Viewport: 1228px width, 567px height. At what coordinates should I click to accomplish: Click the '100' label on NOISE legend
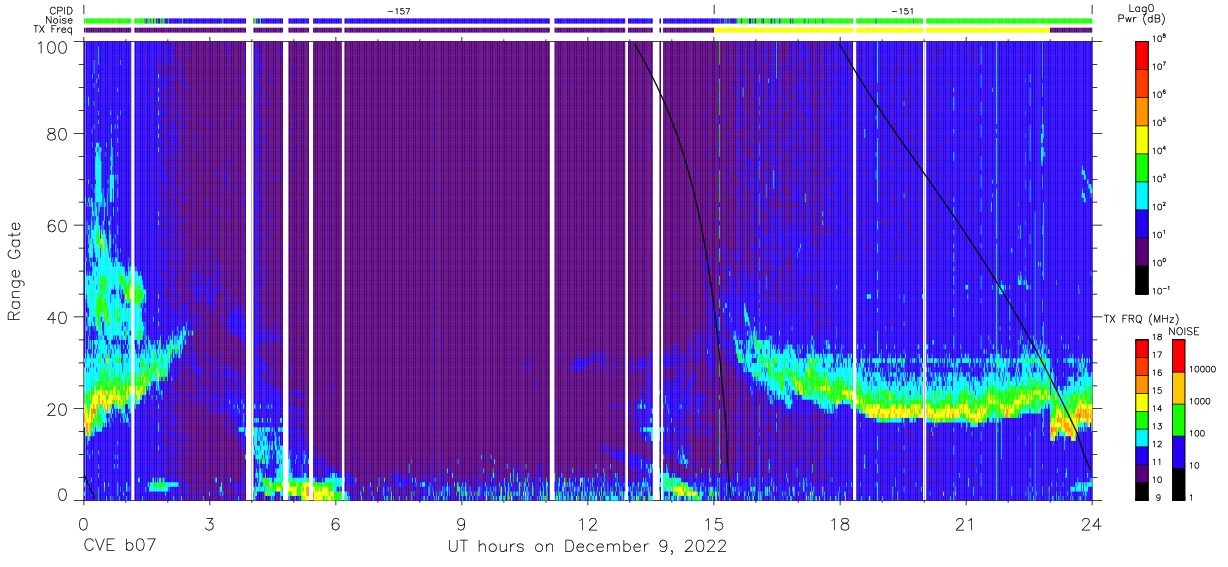[1197, 434]
